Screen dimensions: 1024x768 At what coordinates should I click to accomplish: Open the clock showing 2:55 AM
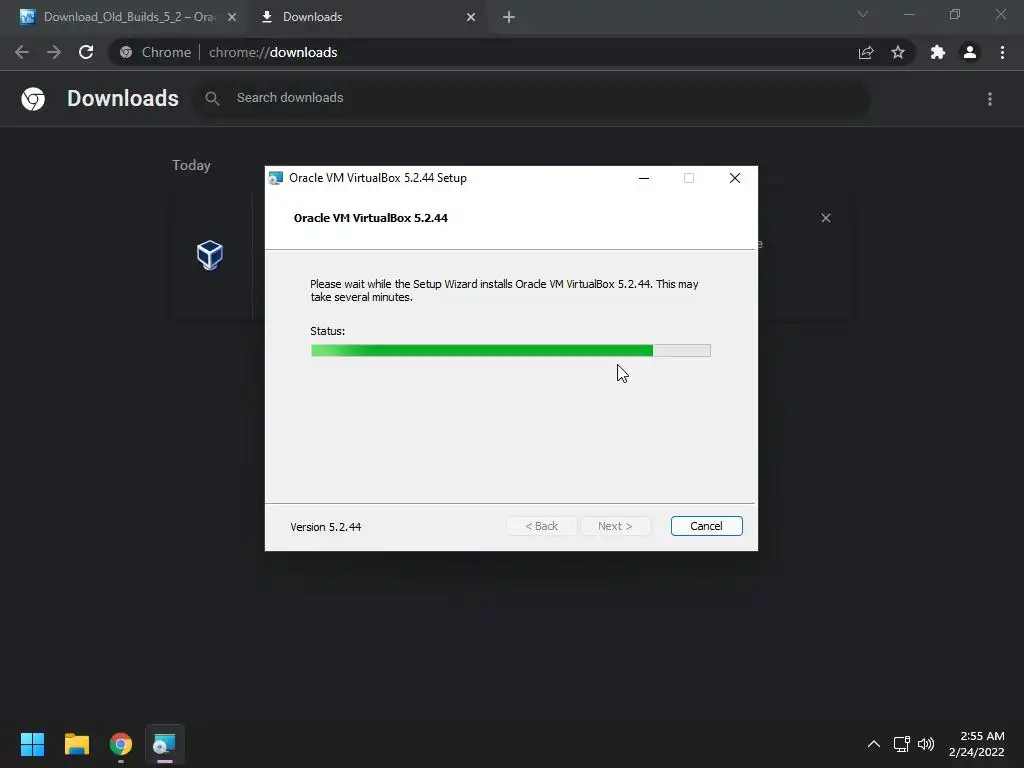coord(976,744)
